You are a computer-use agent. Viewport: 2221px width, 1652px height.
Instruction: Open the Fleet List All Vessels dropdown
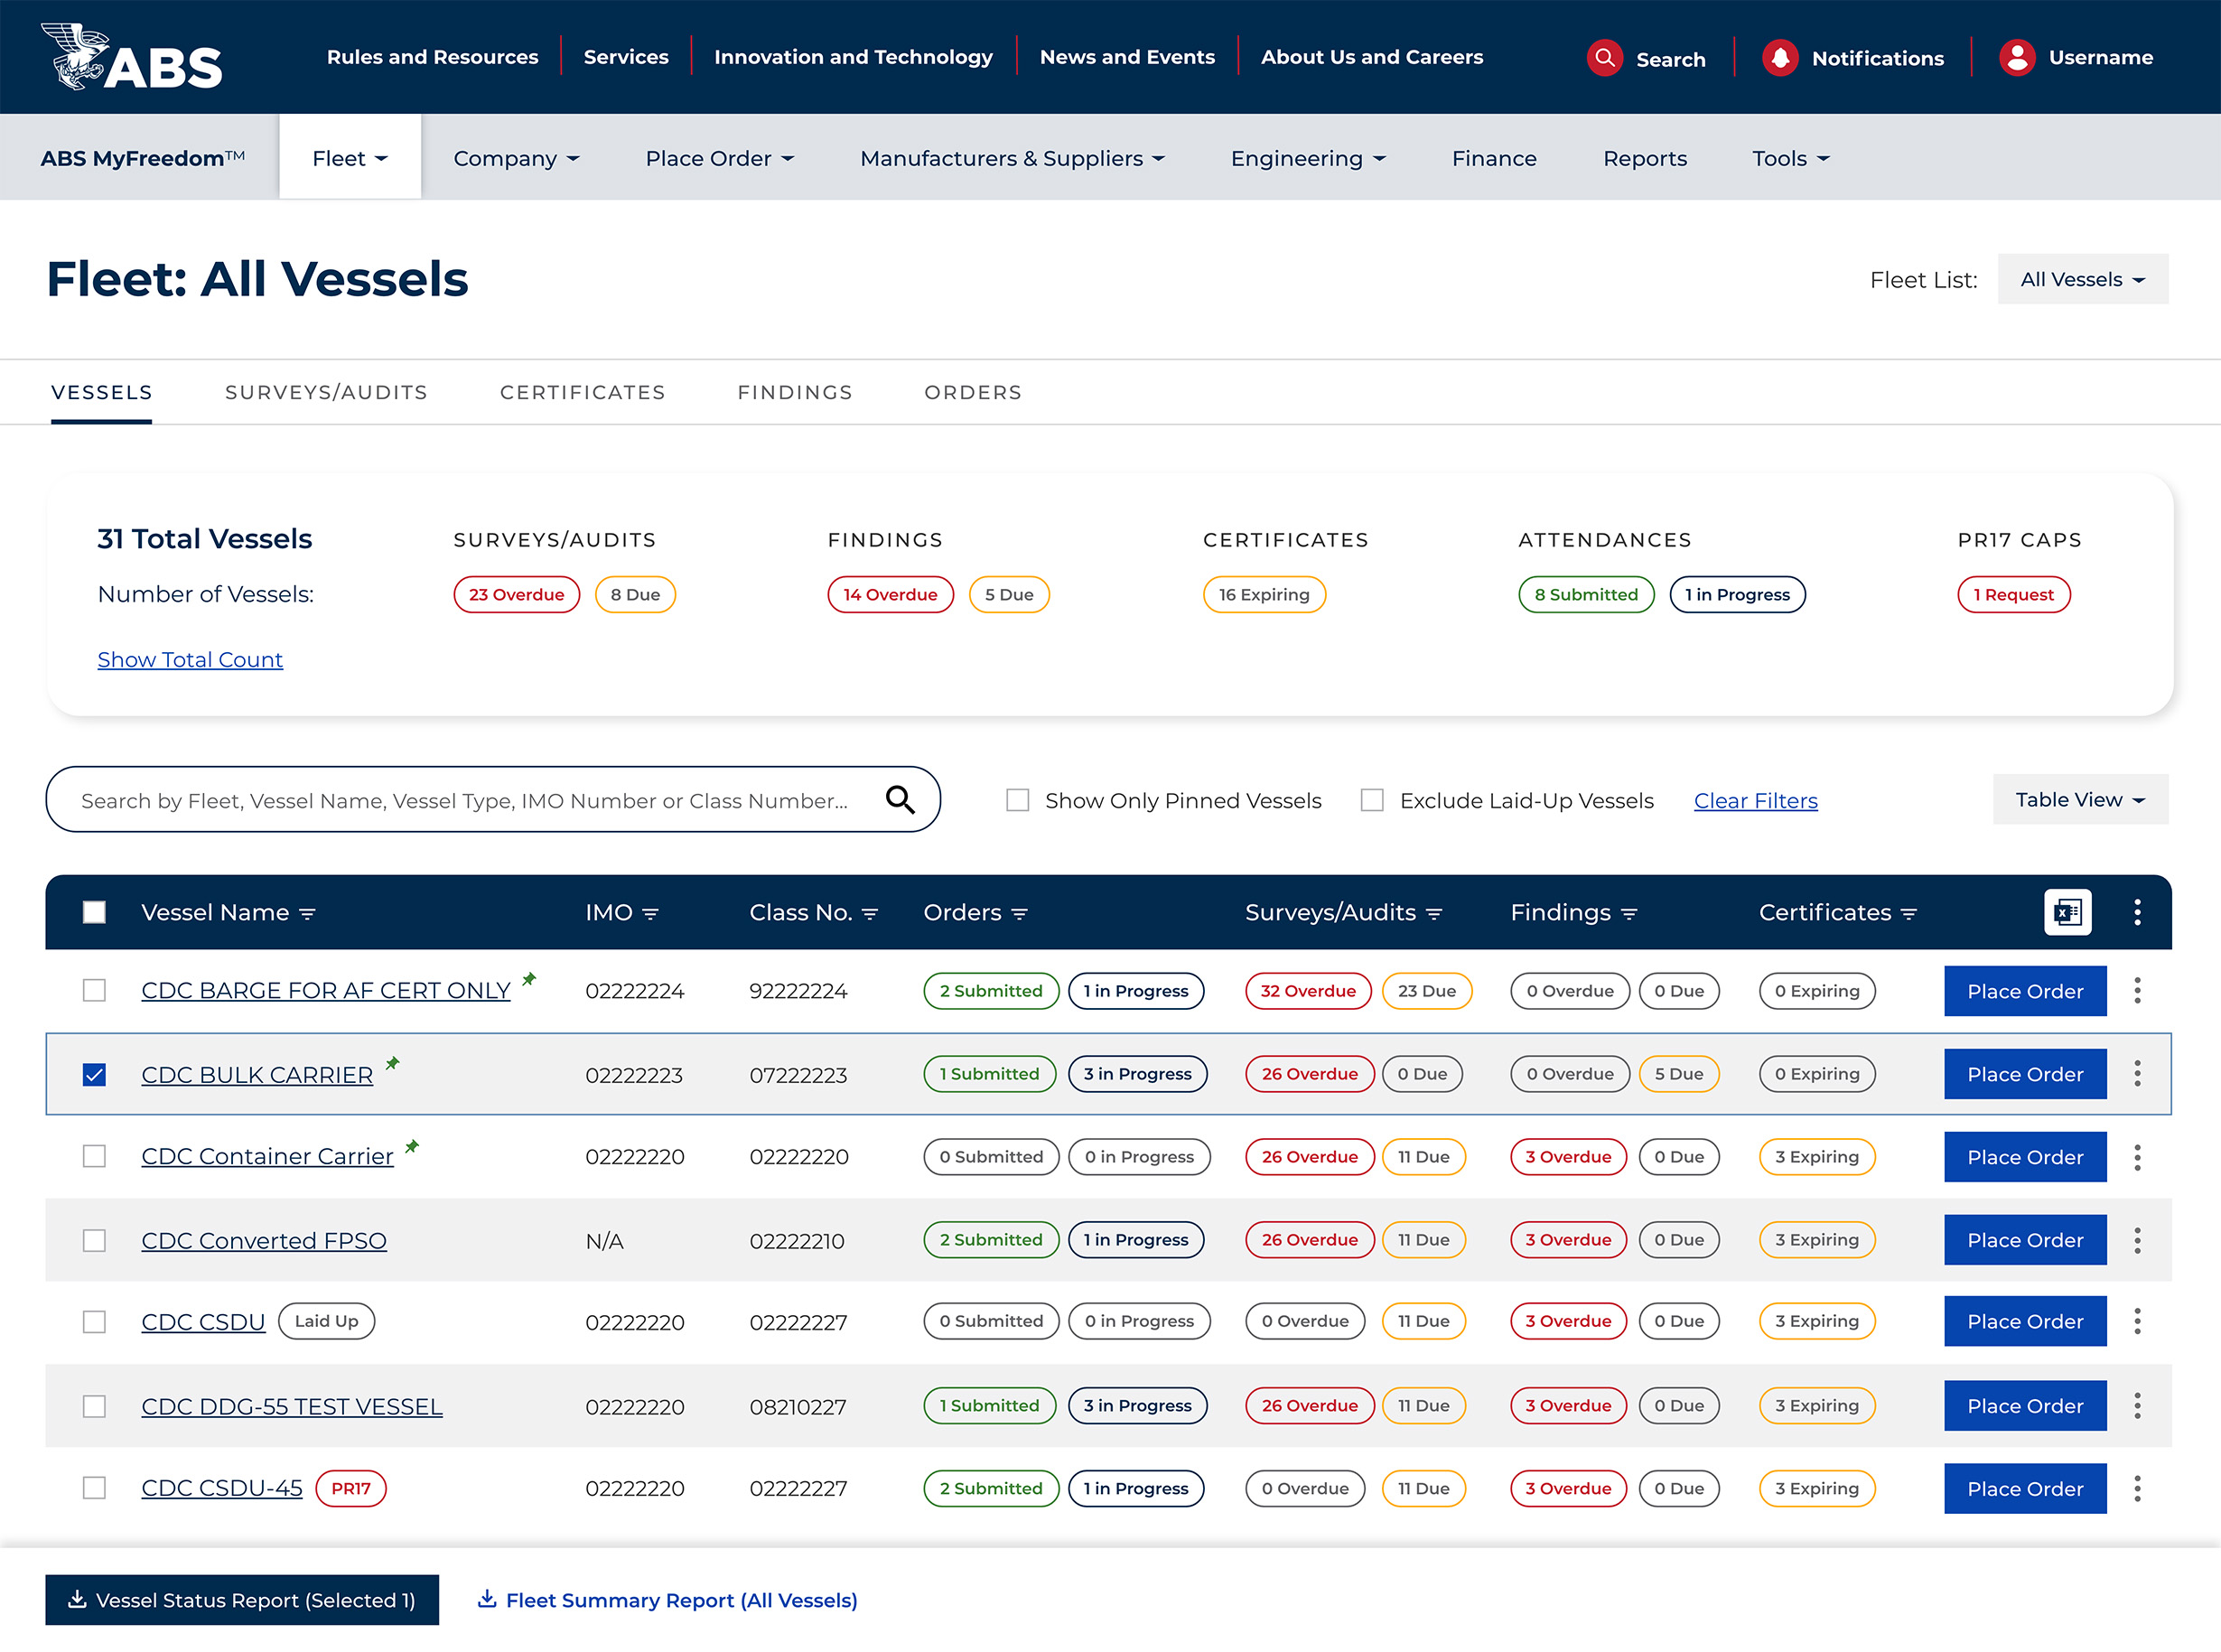(x=2082, y=279)
